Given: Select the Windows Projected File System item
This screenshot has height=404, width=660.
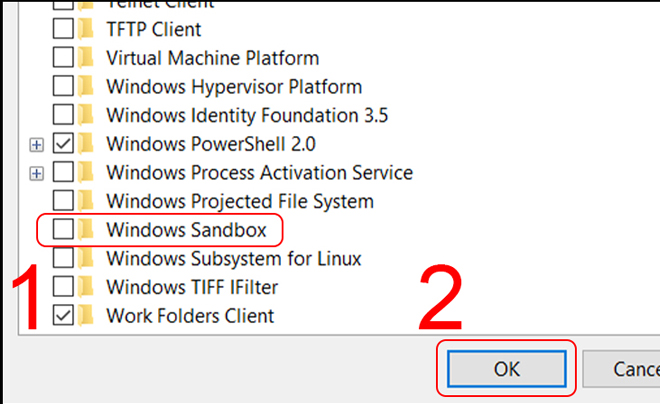Looking at the screenshot, I should click(240, 201).
